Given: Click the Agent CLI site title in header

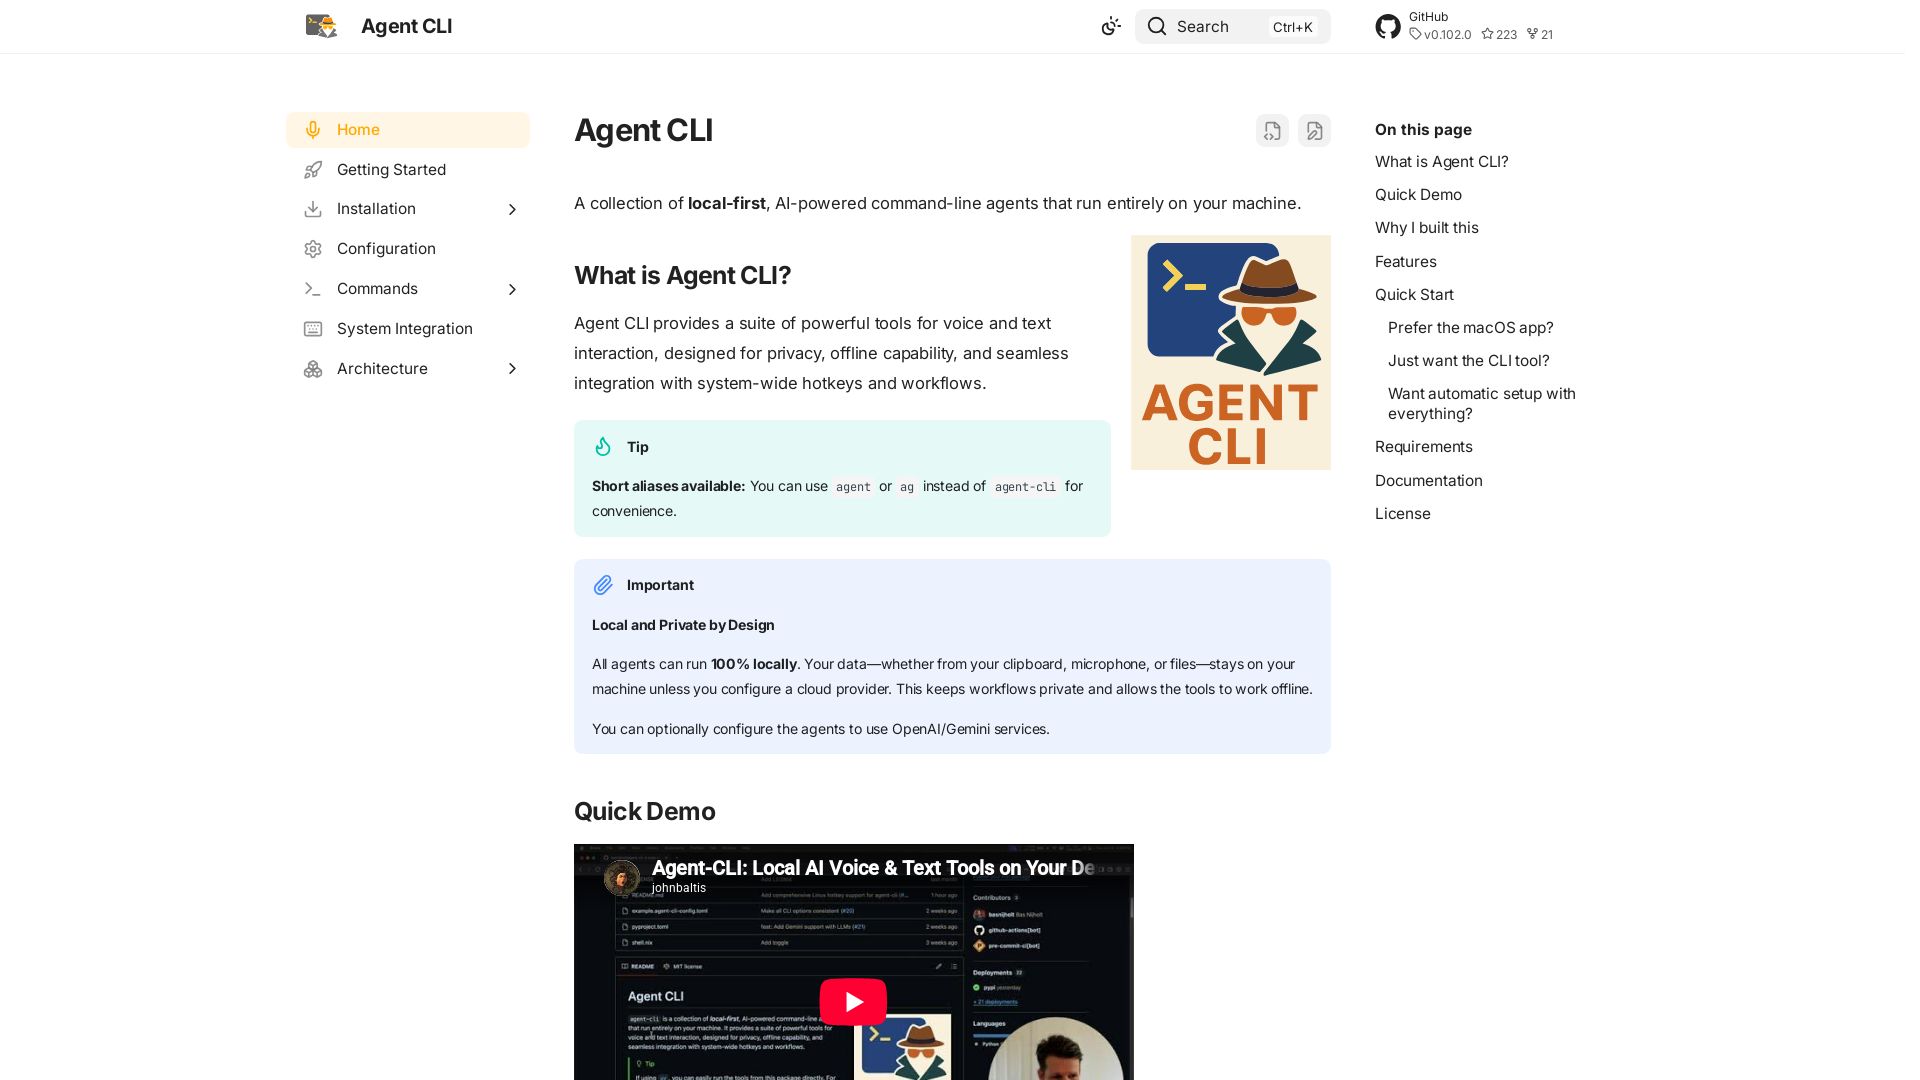Looking at the screenshot, I should tap(406, 26).
